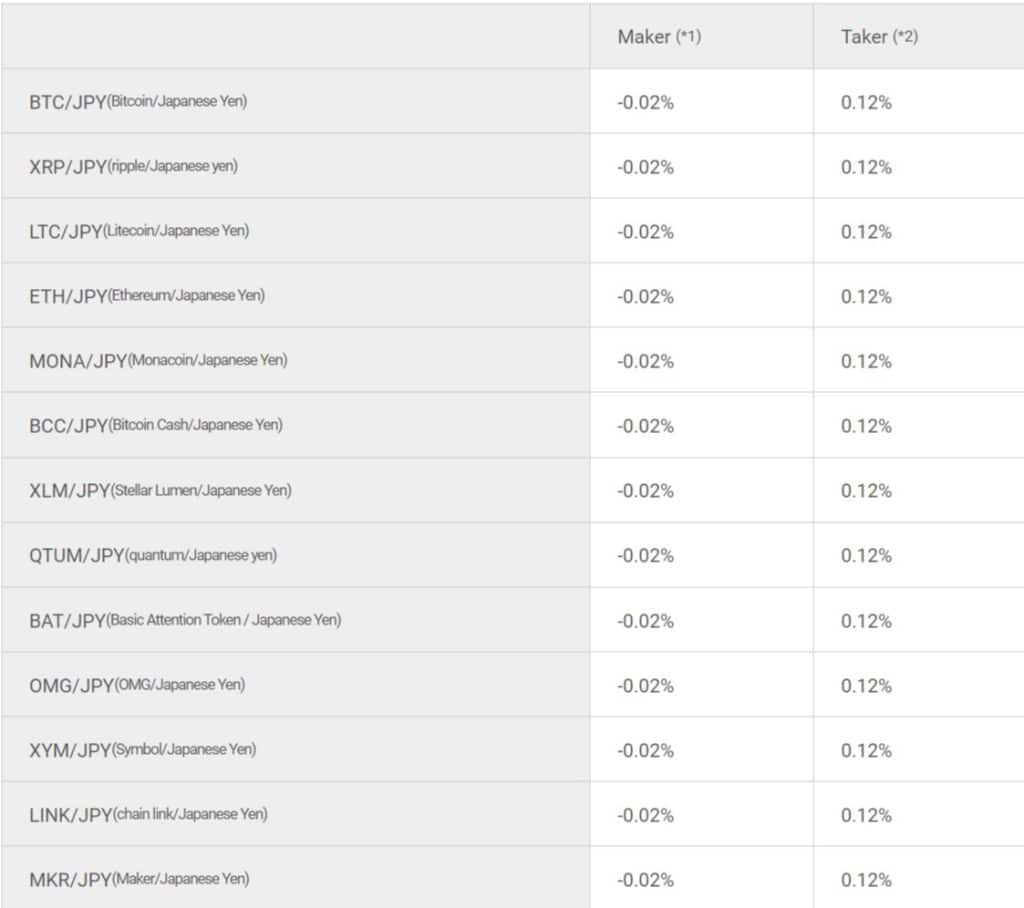Click the BTC/JPY maker fee value -0.02%

point(645,102)
